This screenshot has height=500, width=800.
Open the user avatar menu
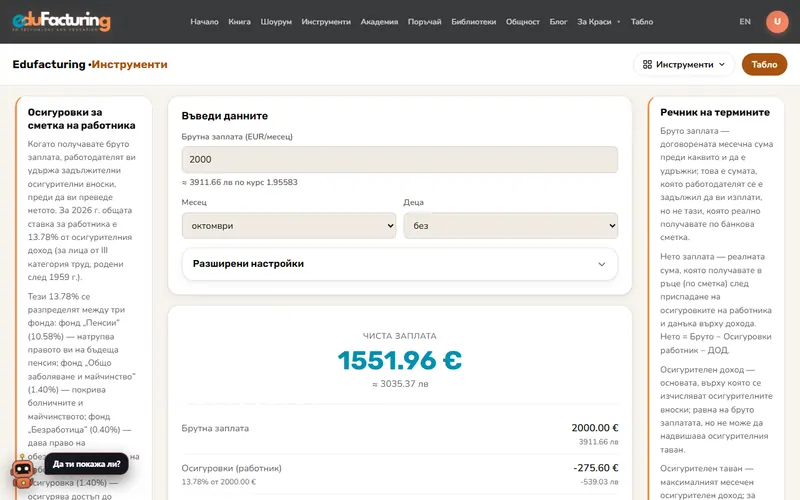(x=777, y=21)
